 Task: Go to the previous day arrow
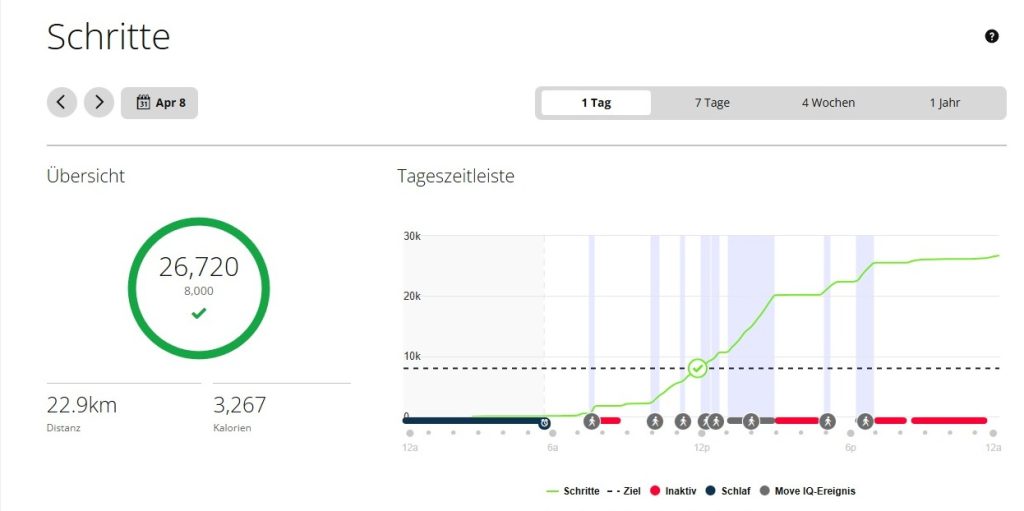62,102
